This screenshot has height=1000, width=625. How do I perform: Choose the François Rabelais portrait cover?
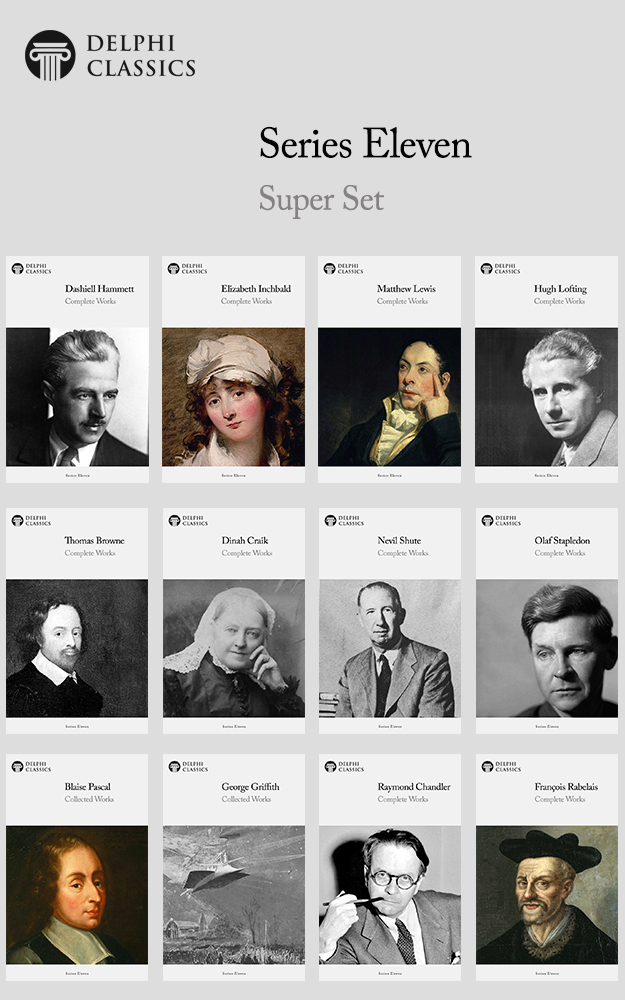coord(547,867)
